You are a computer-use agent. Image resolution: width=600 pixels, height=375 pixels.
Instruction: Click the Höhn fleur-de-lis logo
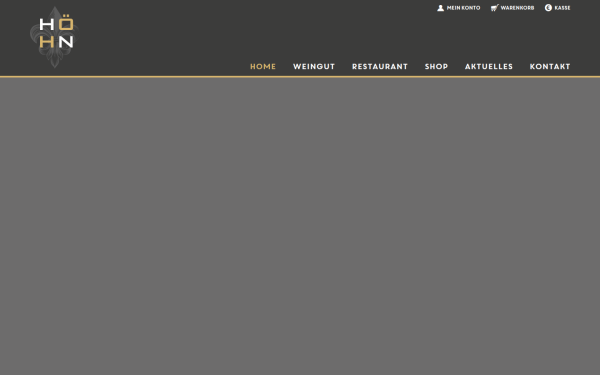coord(55,37)
